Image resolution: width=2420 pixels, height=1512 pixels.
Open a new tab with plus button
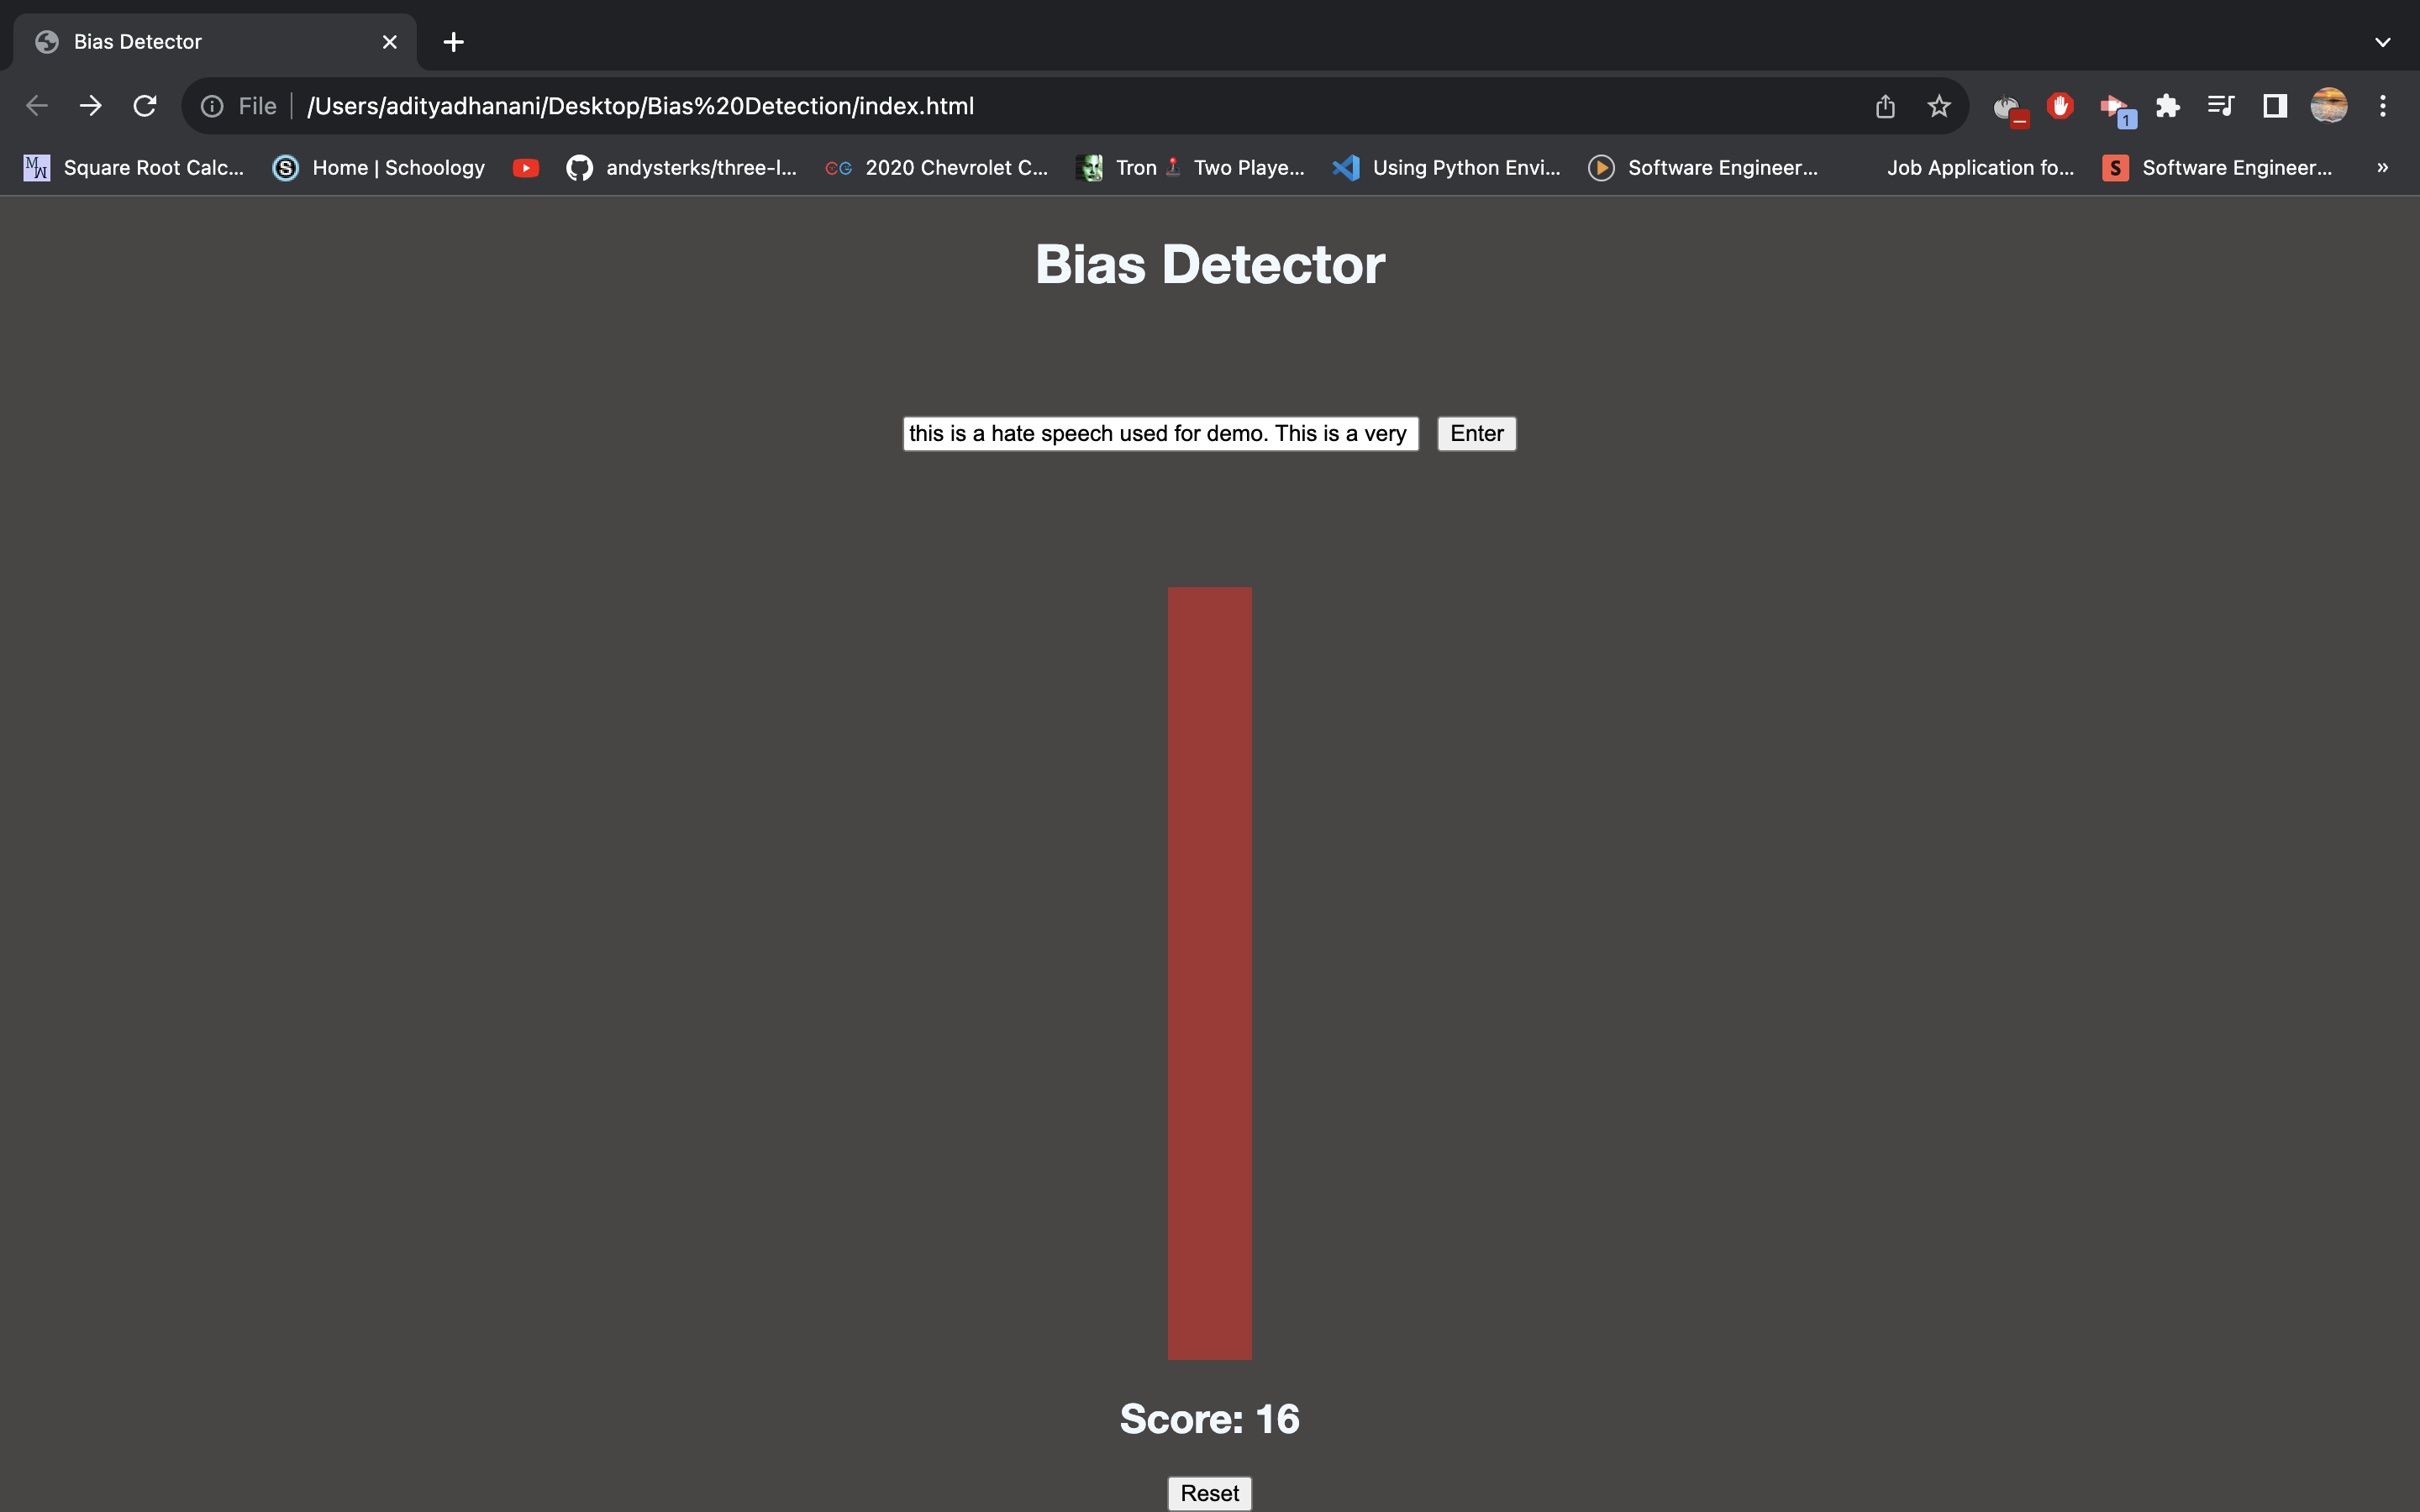[453, 42]
